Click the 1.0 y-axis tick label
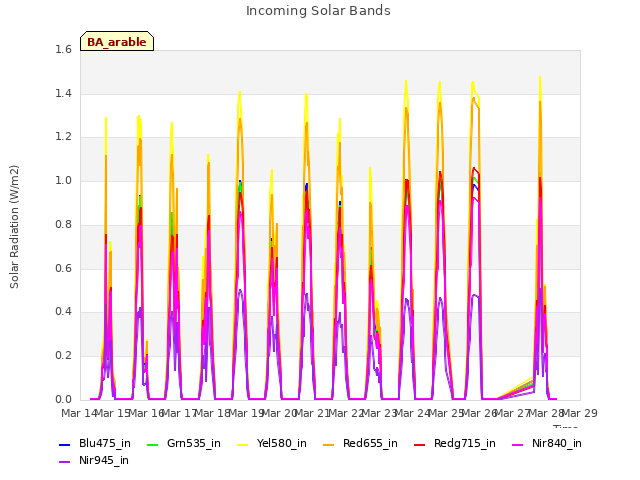This screenshot has height=480, width=640. click(63, 180)
